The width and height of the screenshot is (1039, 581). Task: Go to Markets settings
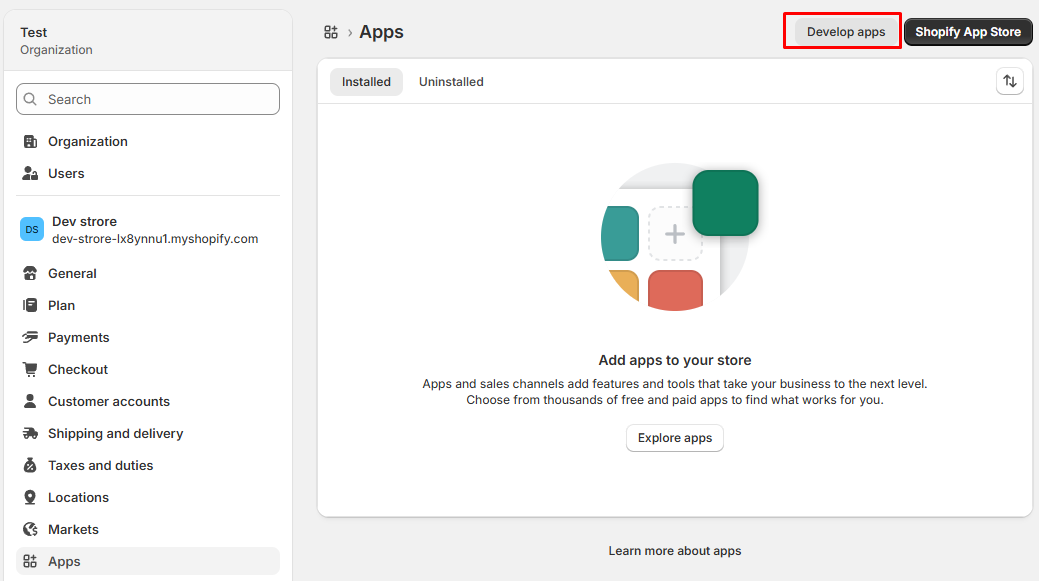(148, 529)
